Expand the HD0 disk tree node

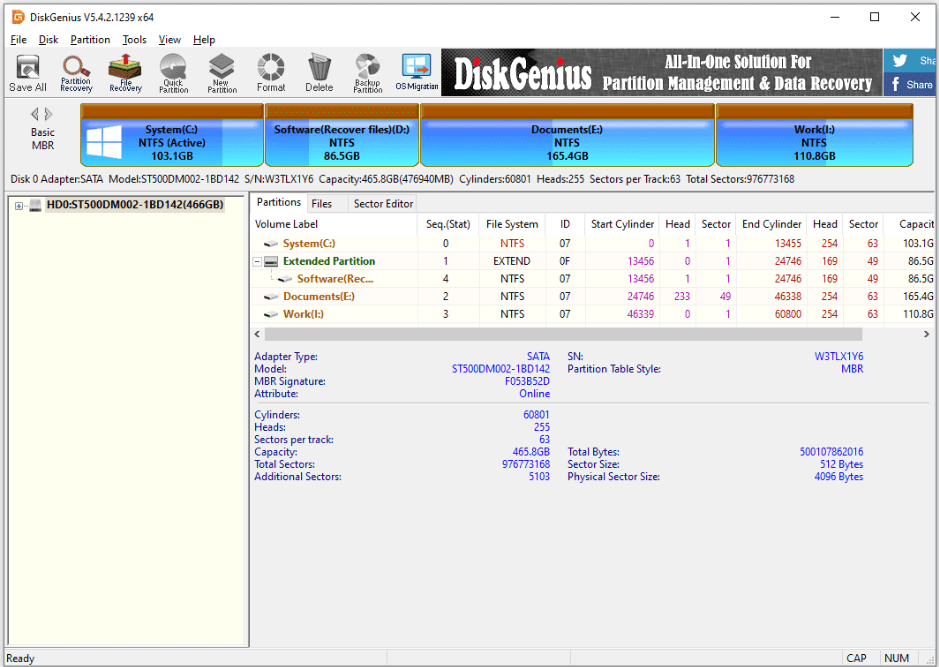point(19,205)
